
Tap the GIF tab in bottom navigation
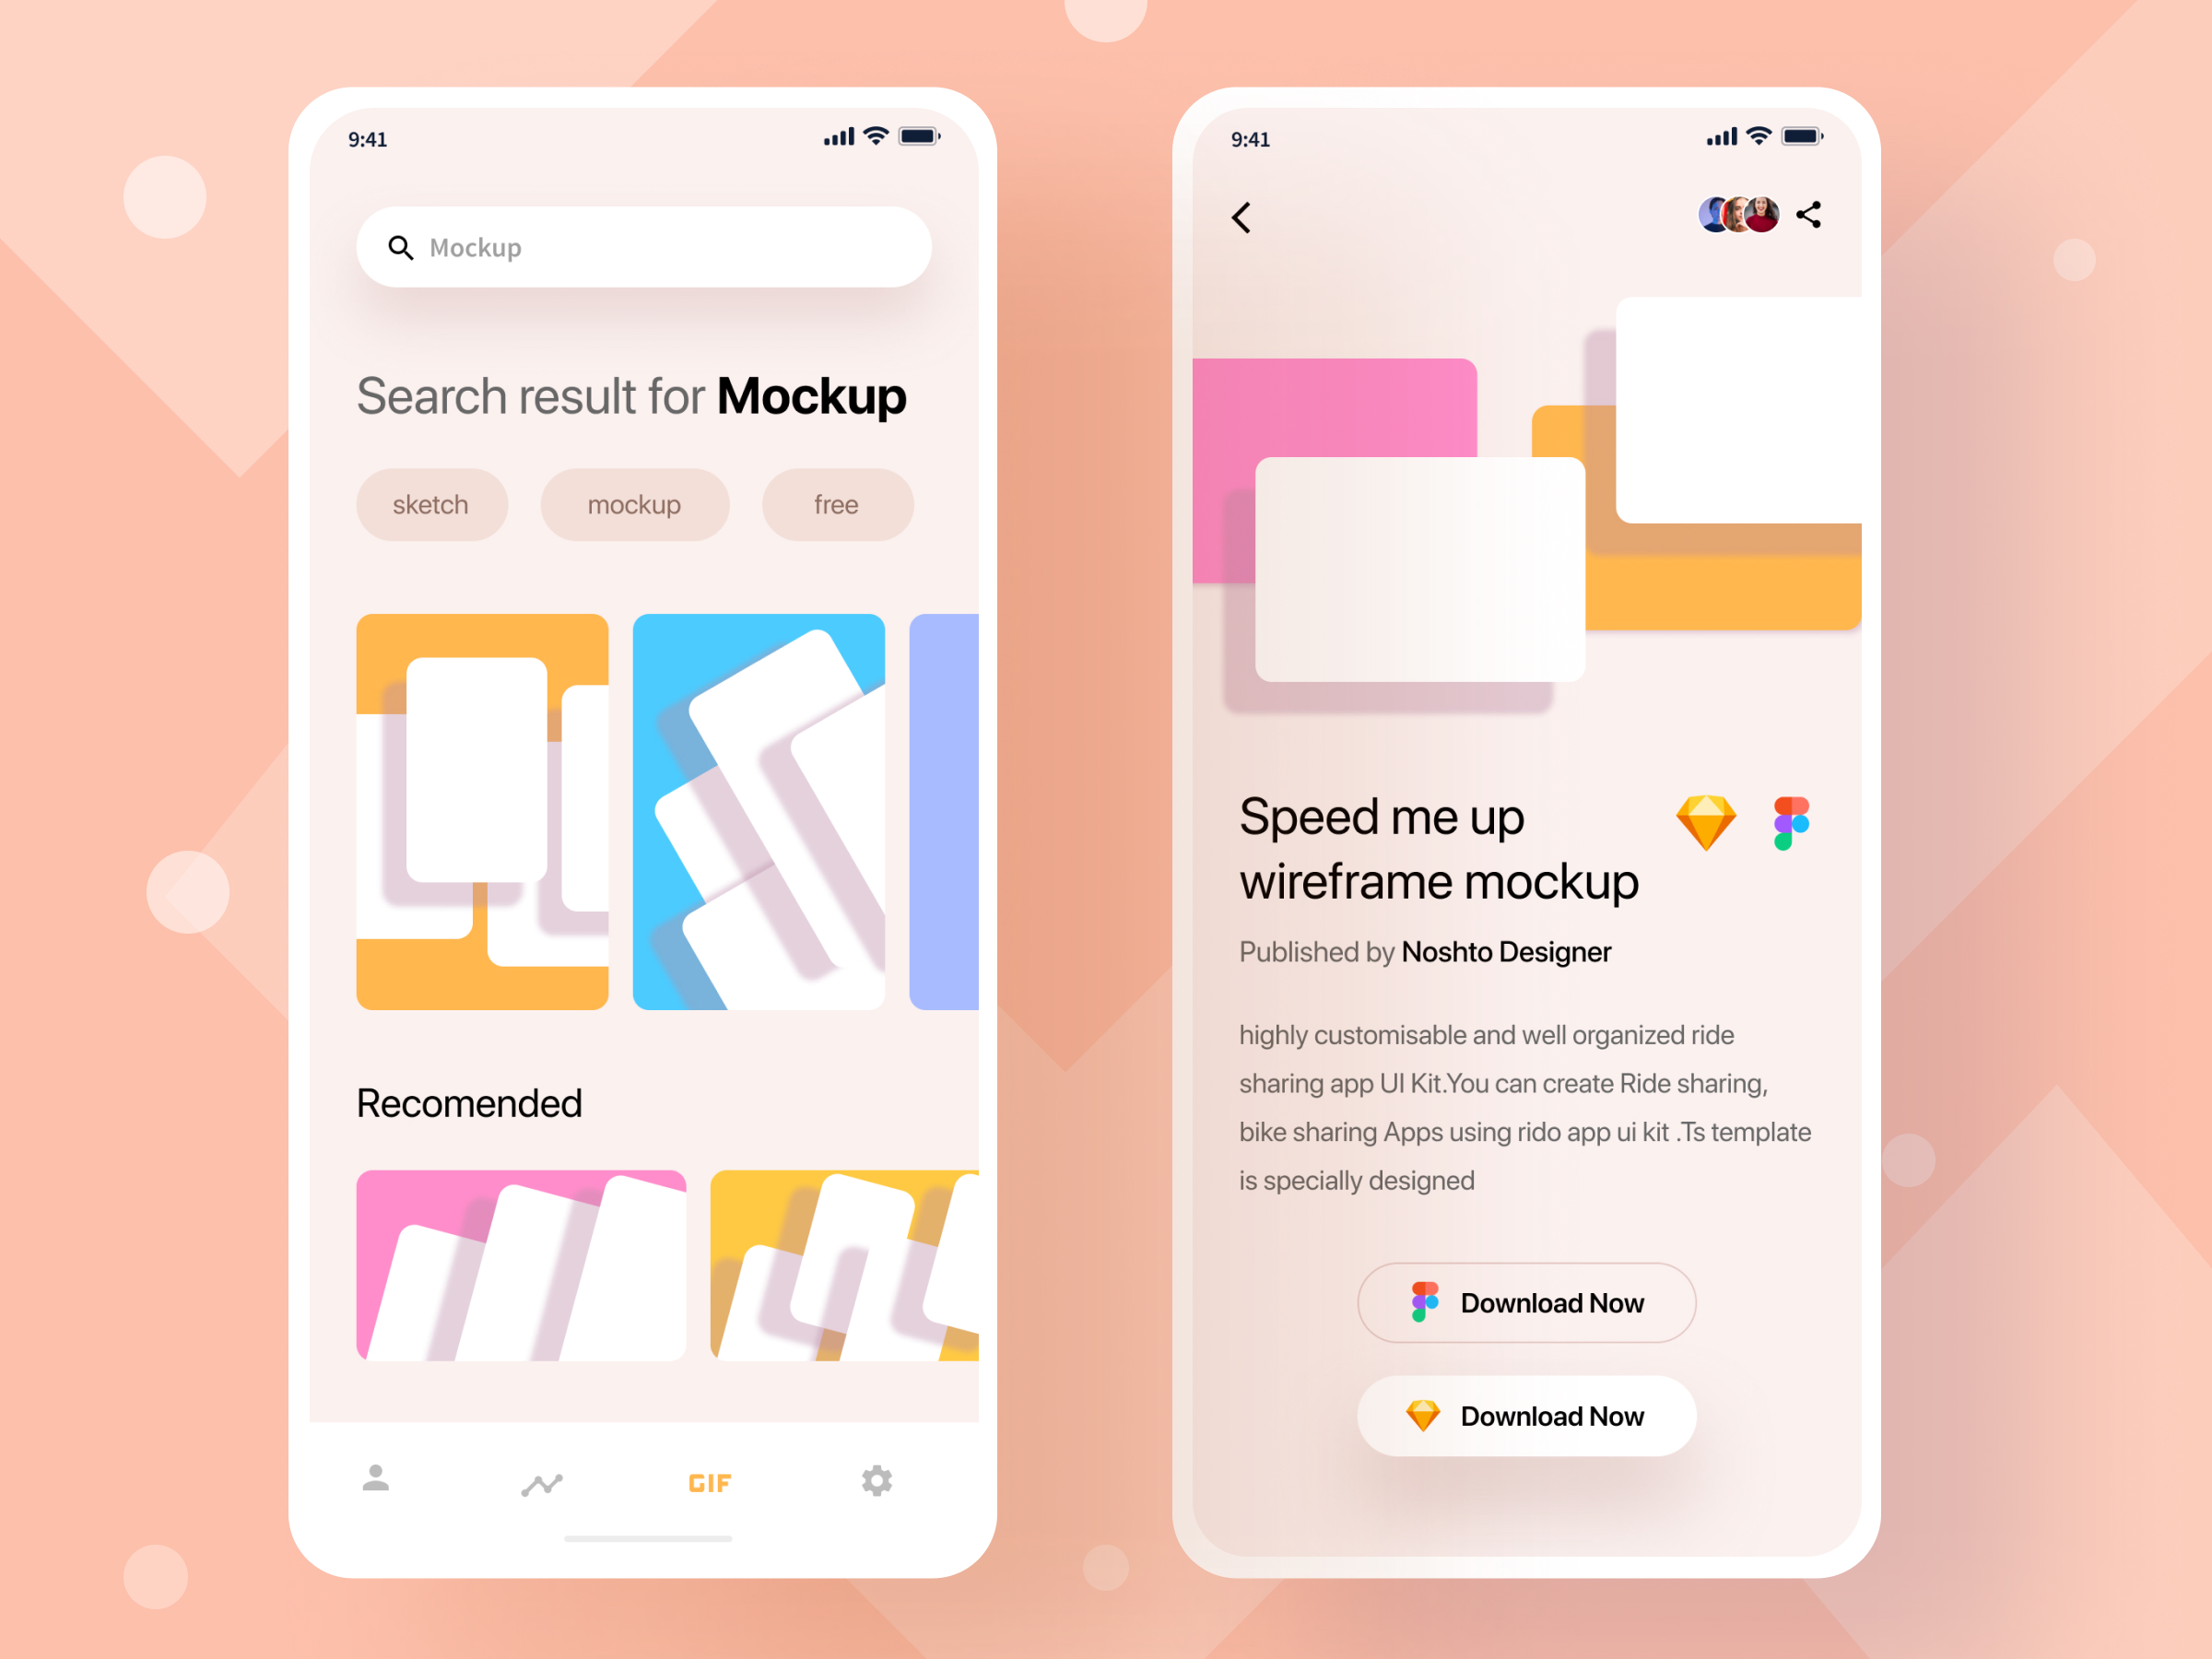709,1481
